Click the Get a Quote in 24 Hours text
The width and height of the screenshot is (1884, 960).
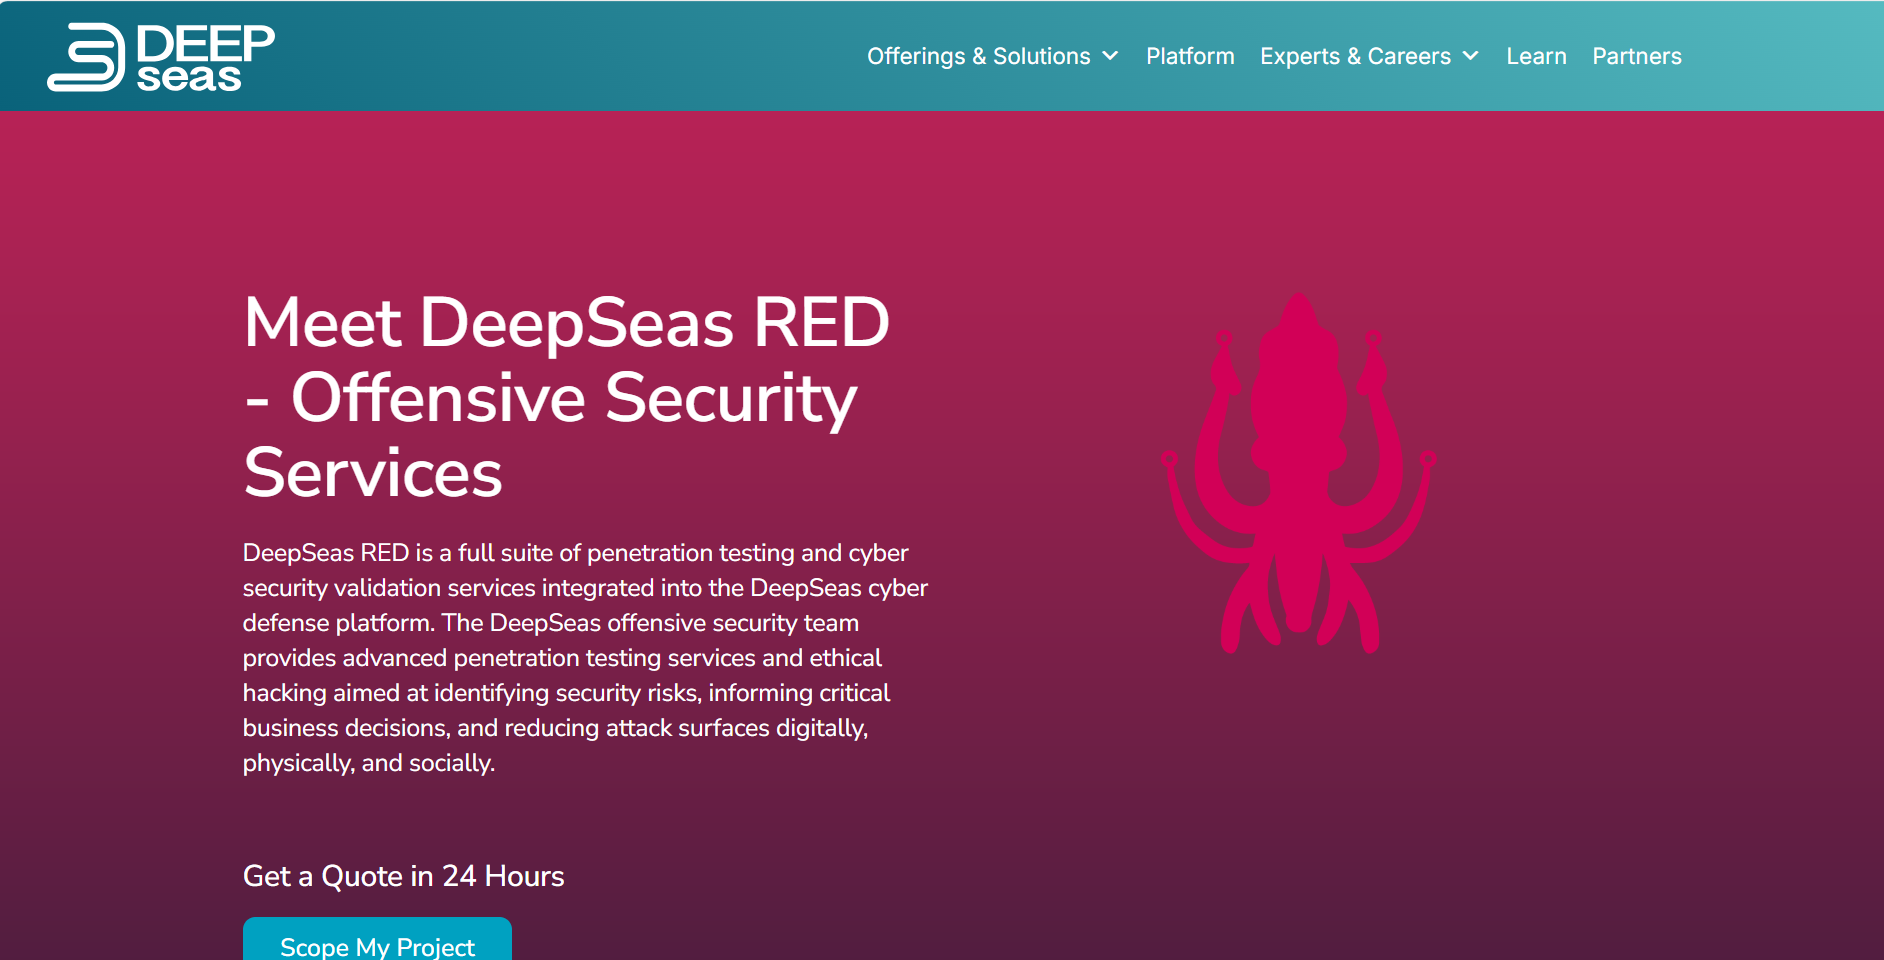click(x=403, y=876)
